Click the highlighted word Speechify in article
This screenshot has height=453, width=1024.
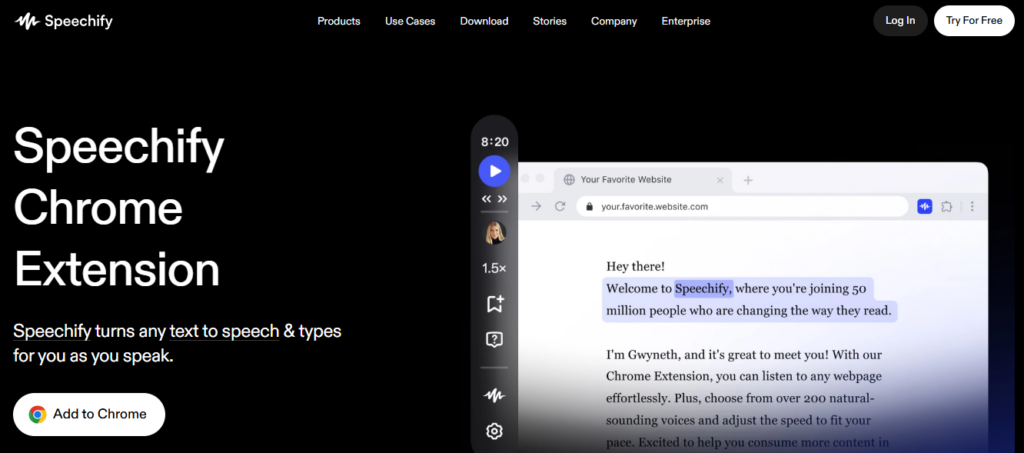[x=703, y=289]
